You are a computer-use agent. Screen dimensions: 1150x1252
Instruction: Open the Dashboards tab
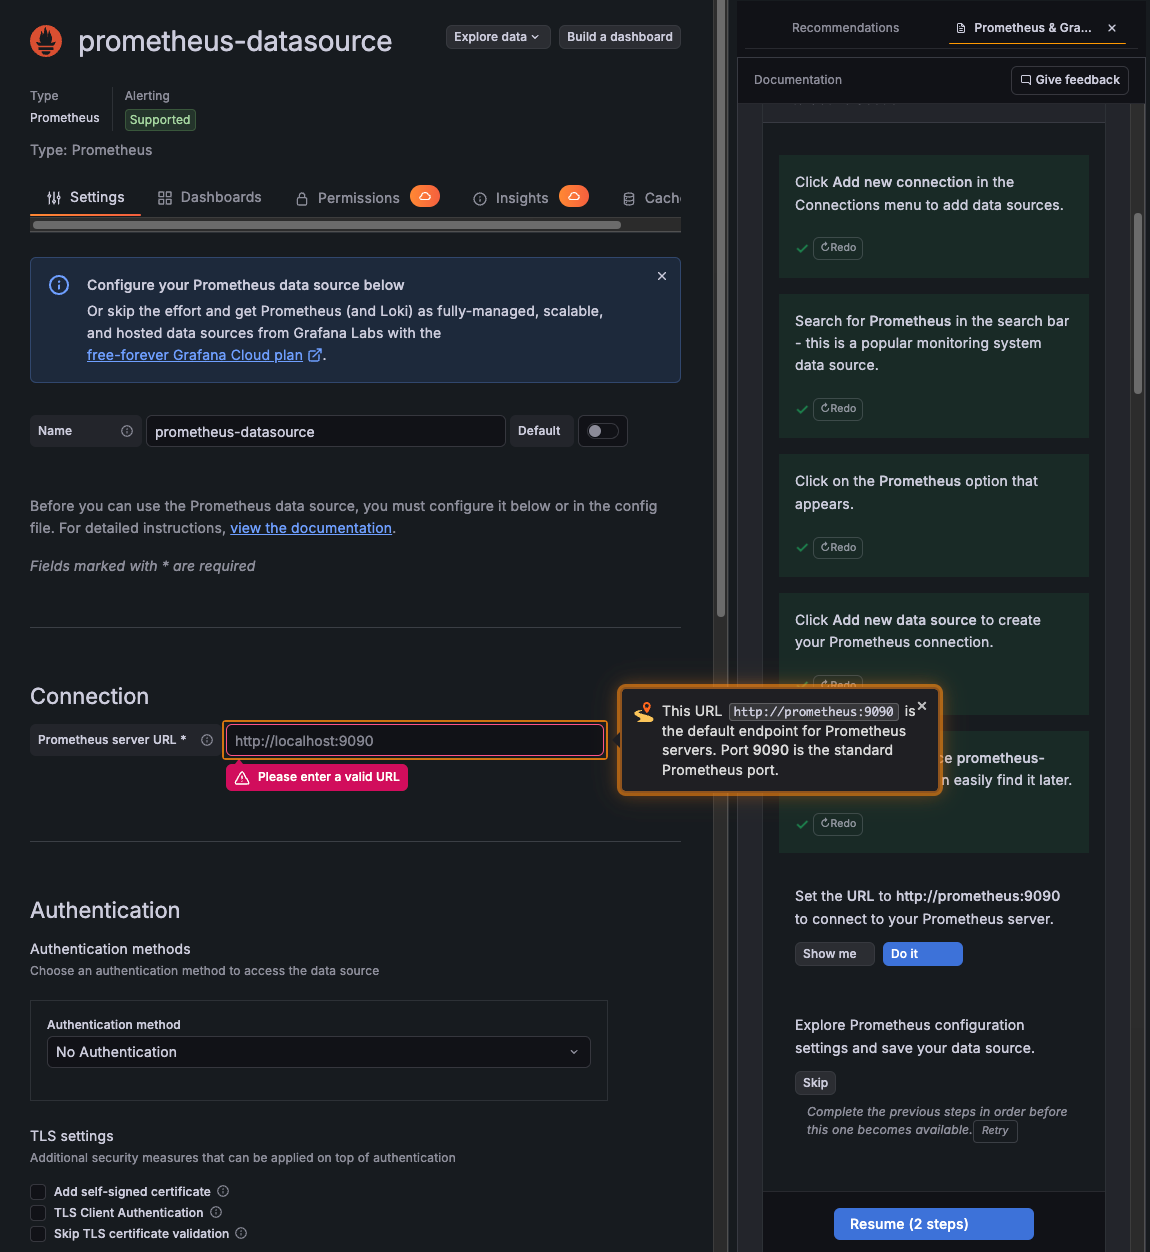[209, 197]
